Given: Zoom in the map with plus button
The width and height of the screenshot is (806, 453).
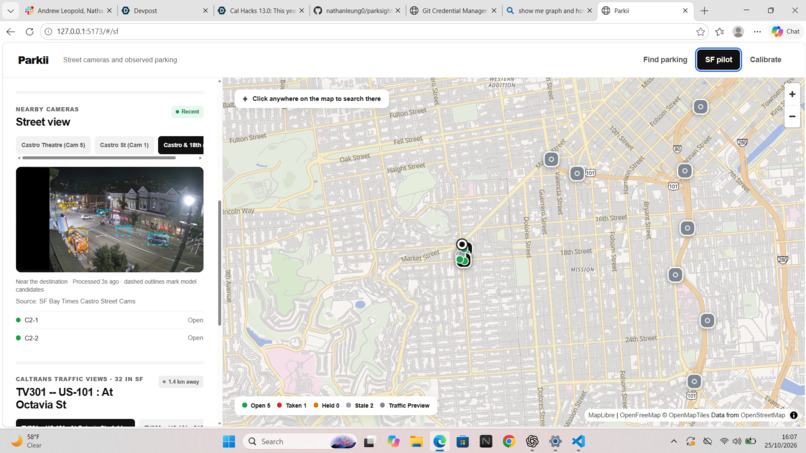Looking at the screenshot, I should 792,94.
